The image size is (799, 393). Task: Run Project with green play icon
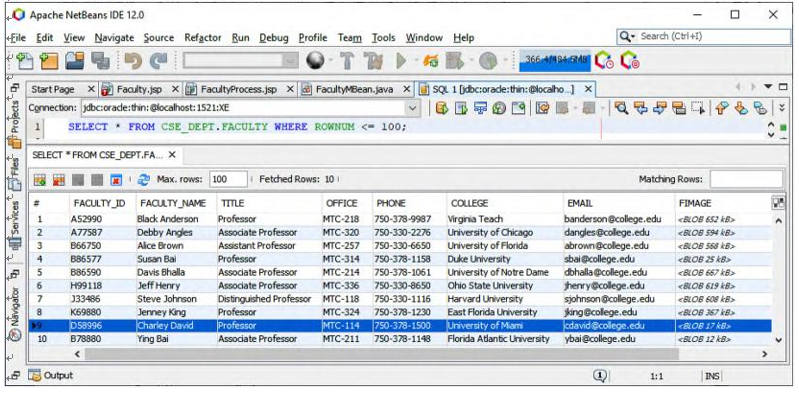(x=401, y=61)
